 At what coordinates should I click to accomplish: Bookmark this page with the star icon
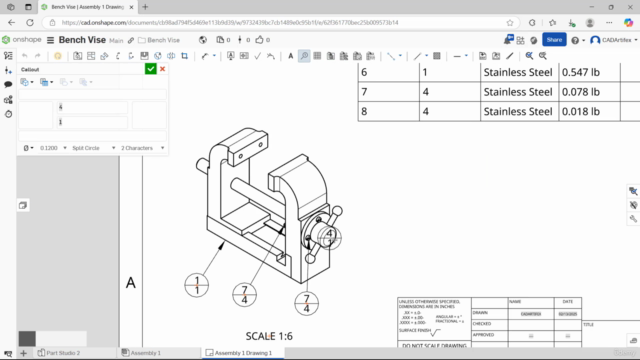510,23
